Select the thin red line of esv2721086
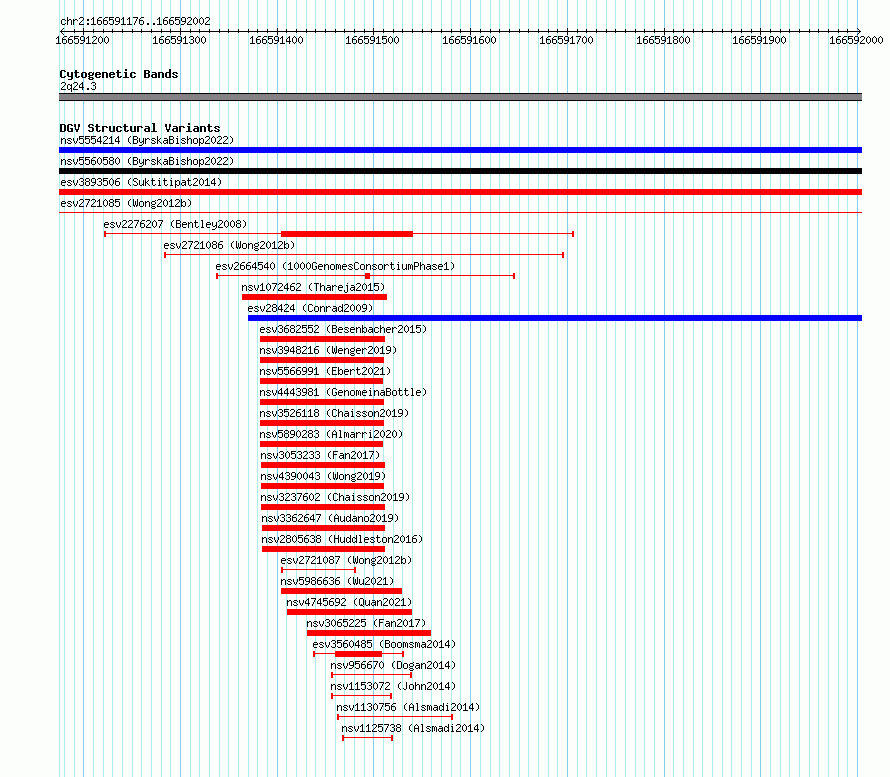Screen dimensions: 890x777 [364, 255]
